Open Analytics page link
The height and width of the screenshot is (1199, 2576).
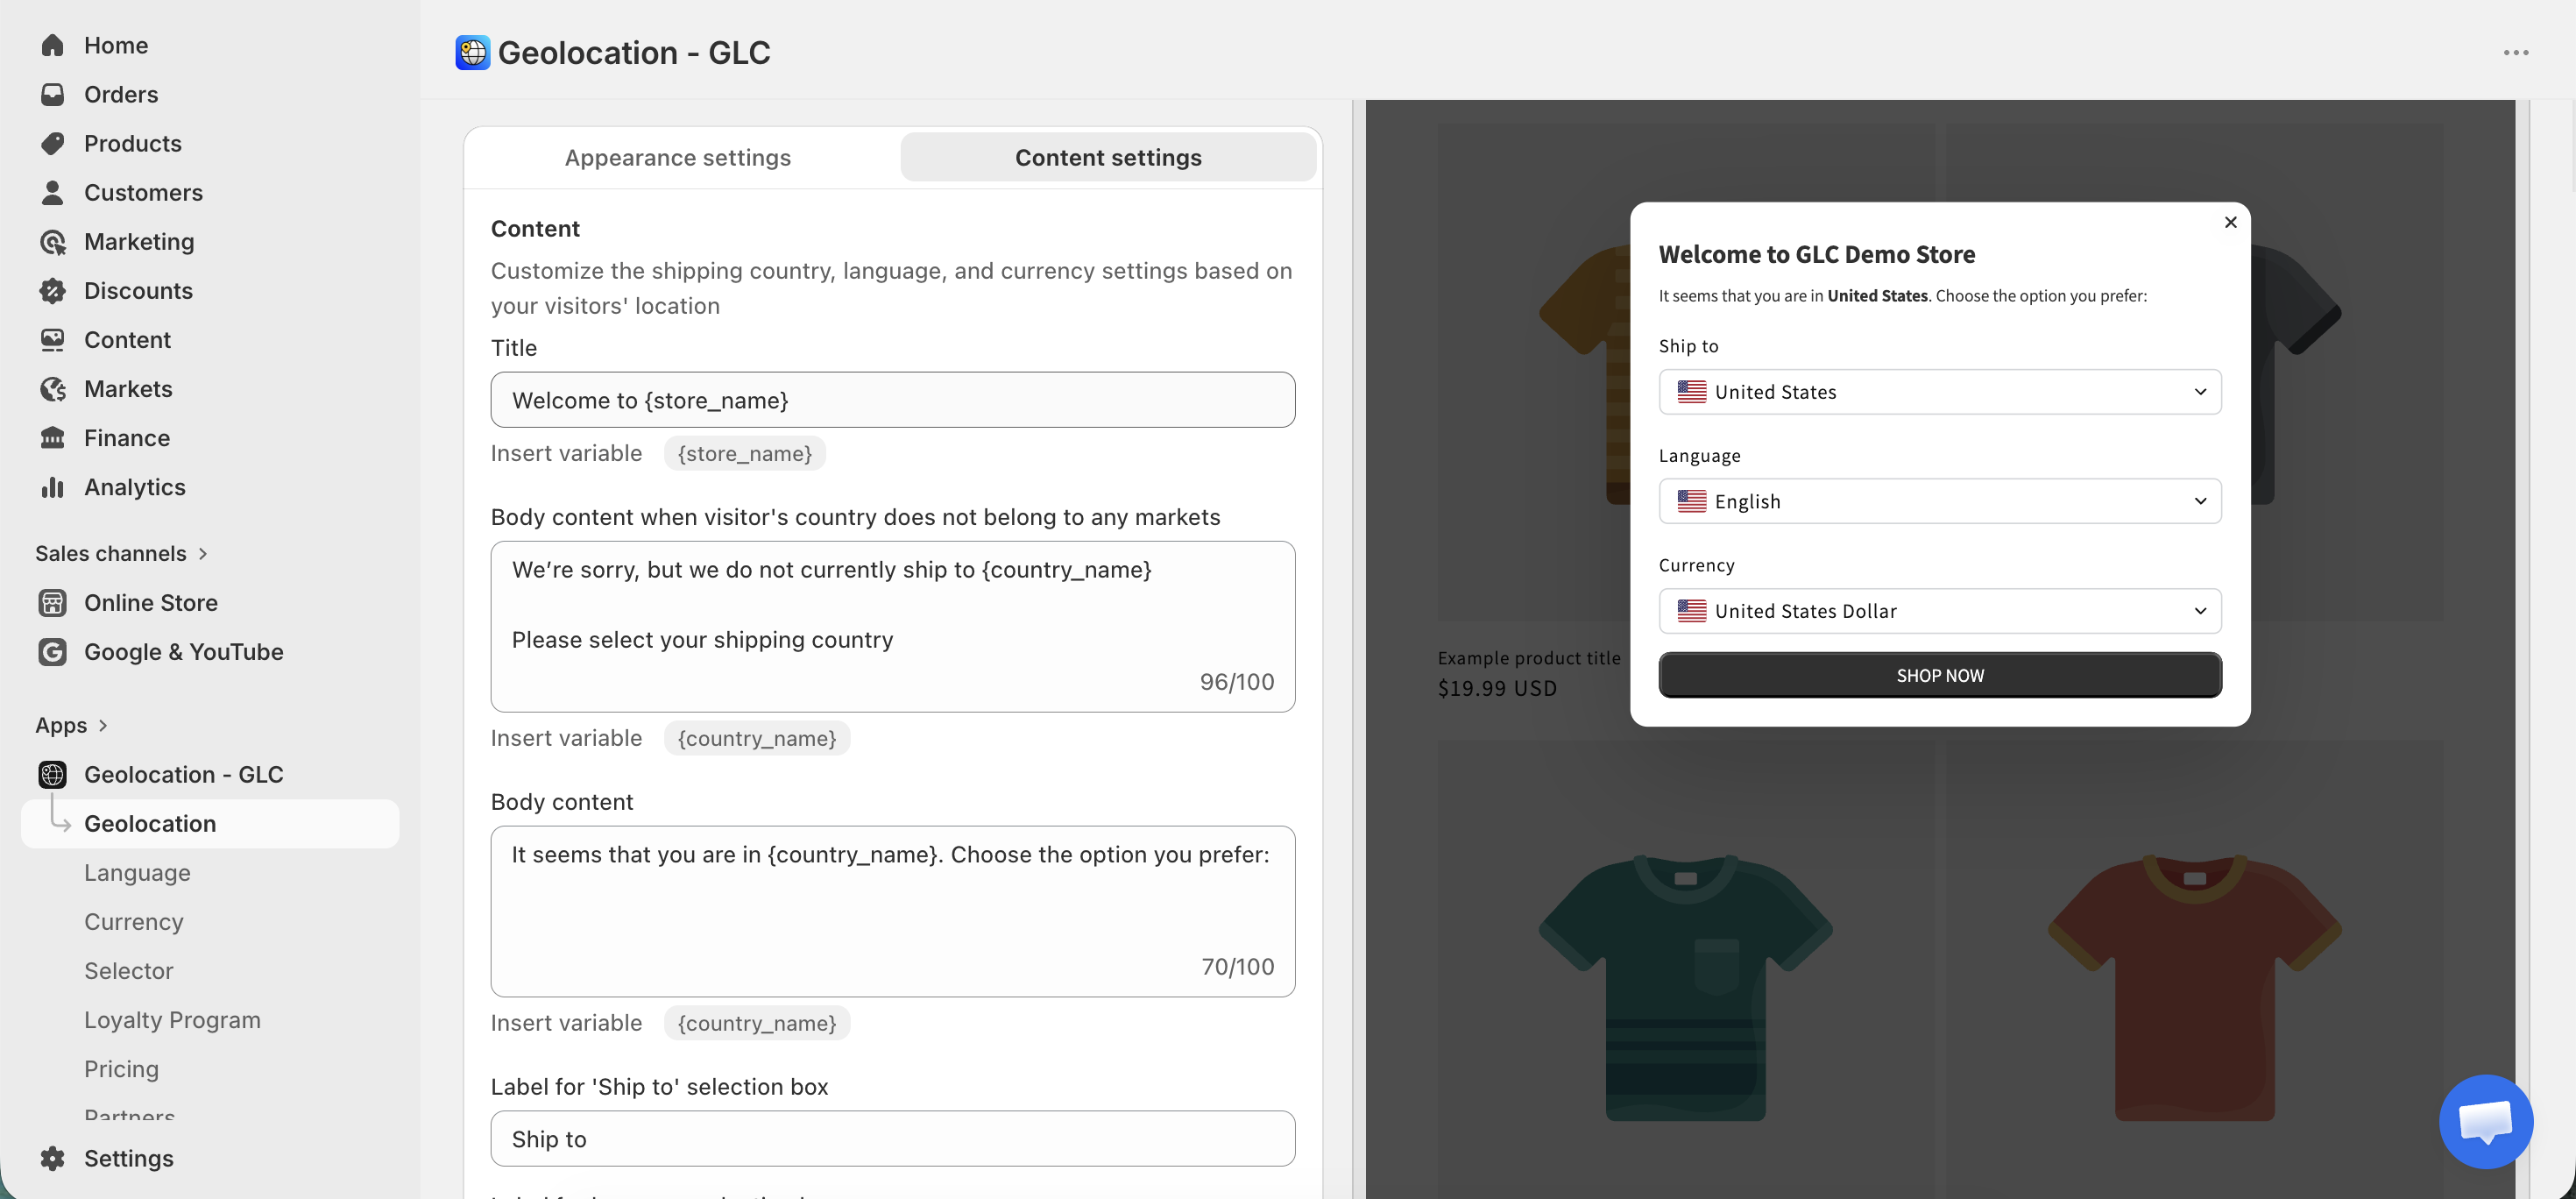(x=135, y=486)
